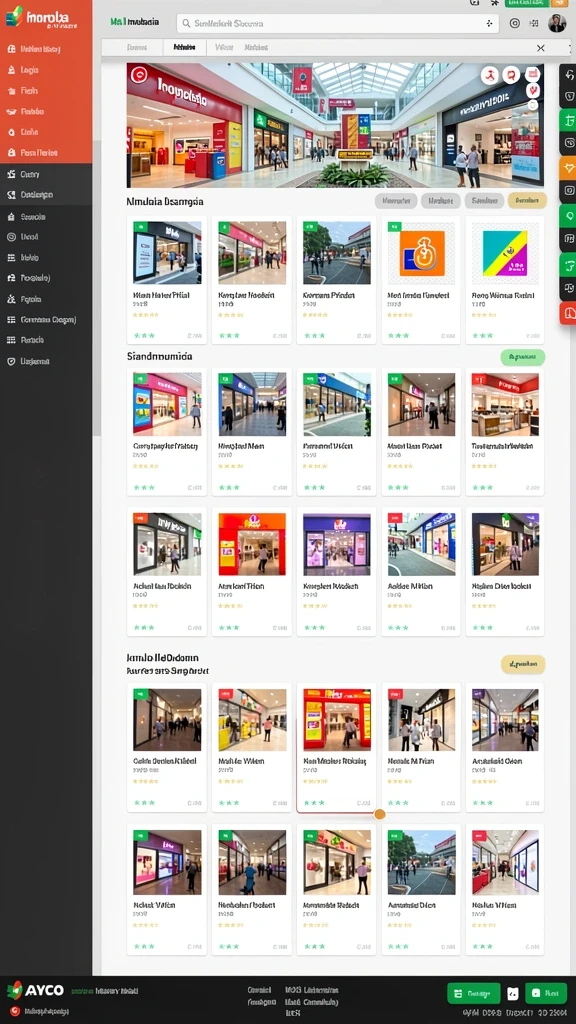The image size is (576, 1024).
Task: Click the undo arrow icon in right toolbar
Action: pos(568,74)
